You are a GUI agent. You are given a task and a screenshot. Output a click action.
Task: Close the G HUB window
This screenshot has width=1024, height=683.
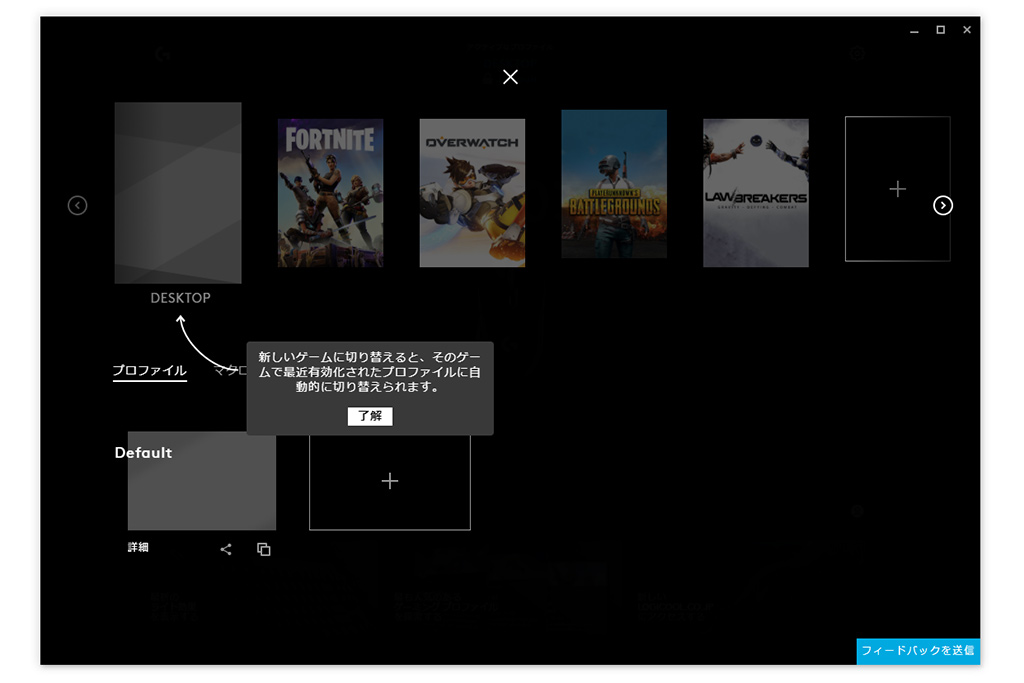pos(967,30)
